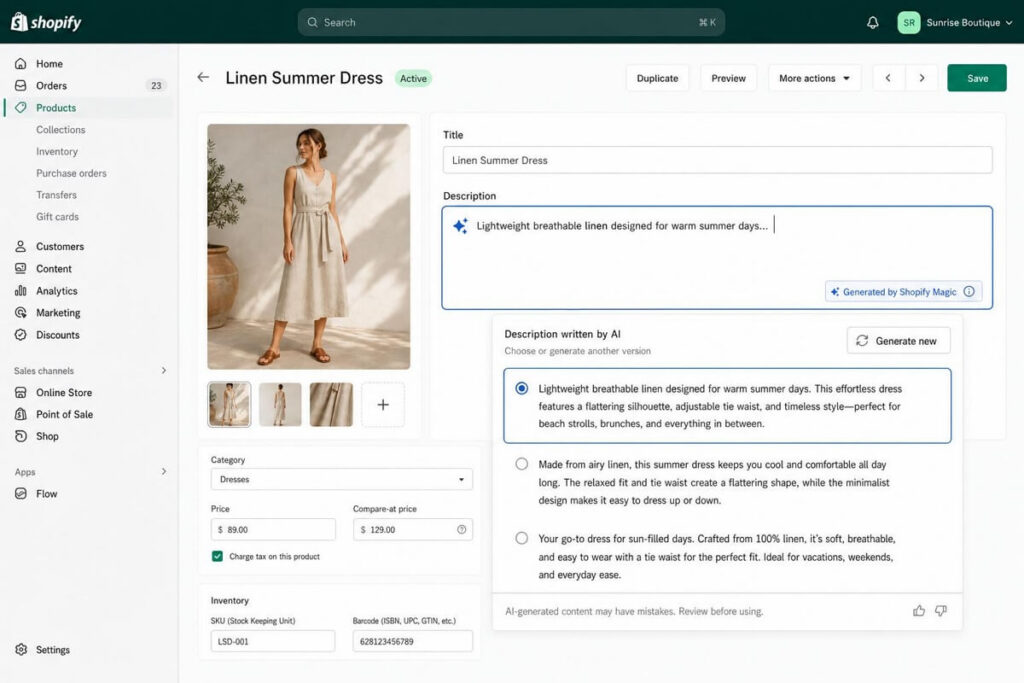Open the Sunrise Boutique account menu
Image resolution: width=1024 pixels, height=683 pixels.
(x=955, y=22)
